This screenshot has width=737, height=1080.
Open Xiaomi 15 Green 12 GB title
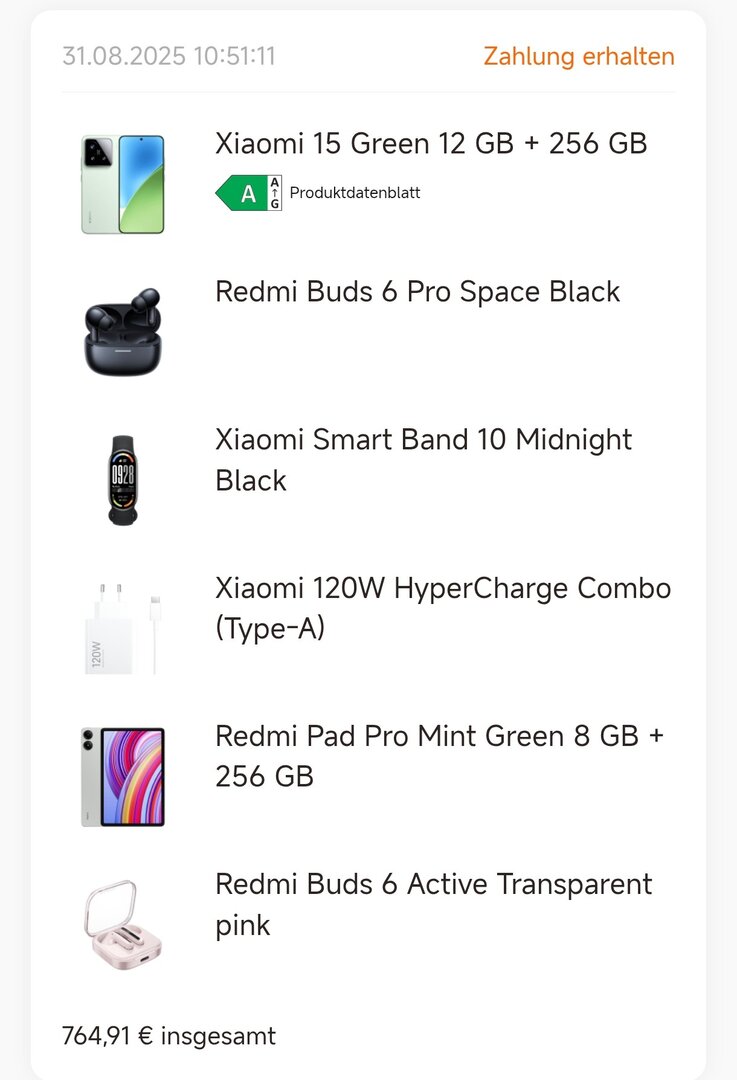coord(431,144)
